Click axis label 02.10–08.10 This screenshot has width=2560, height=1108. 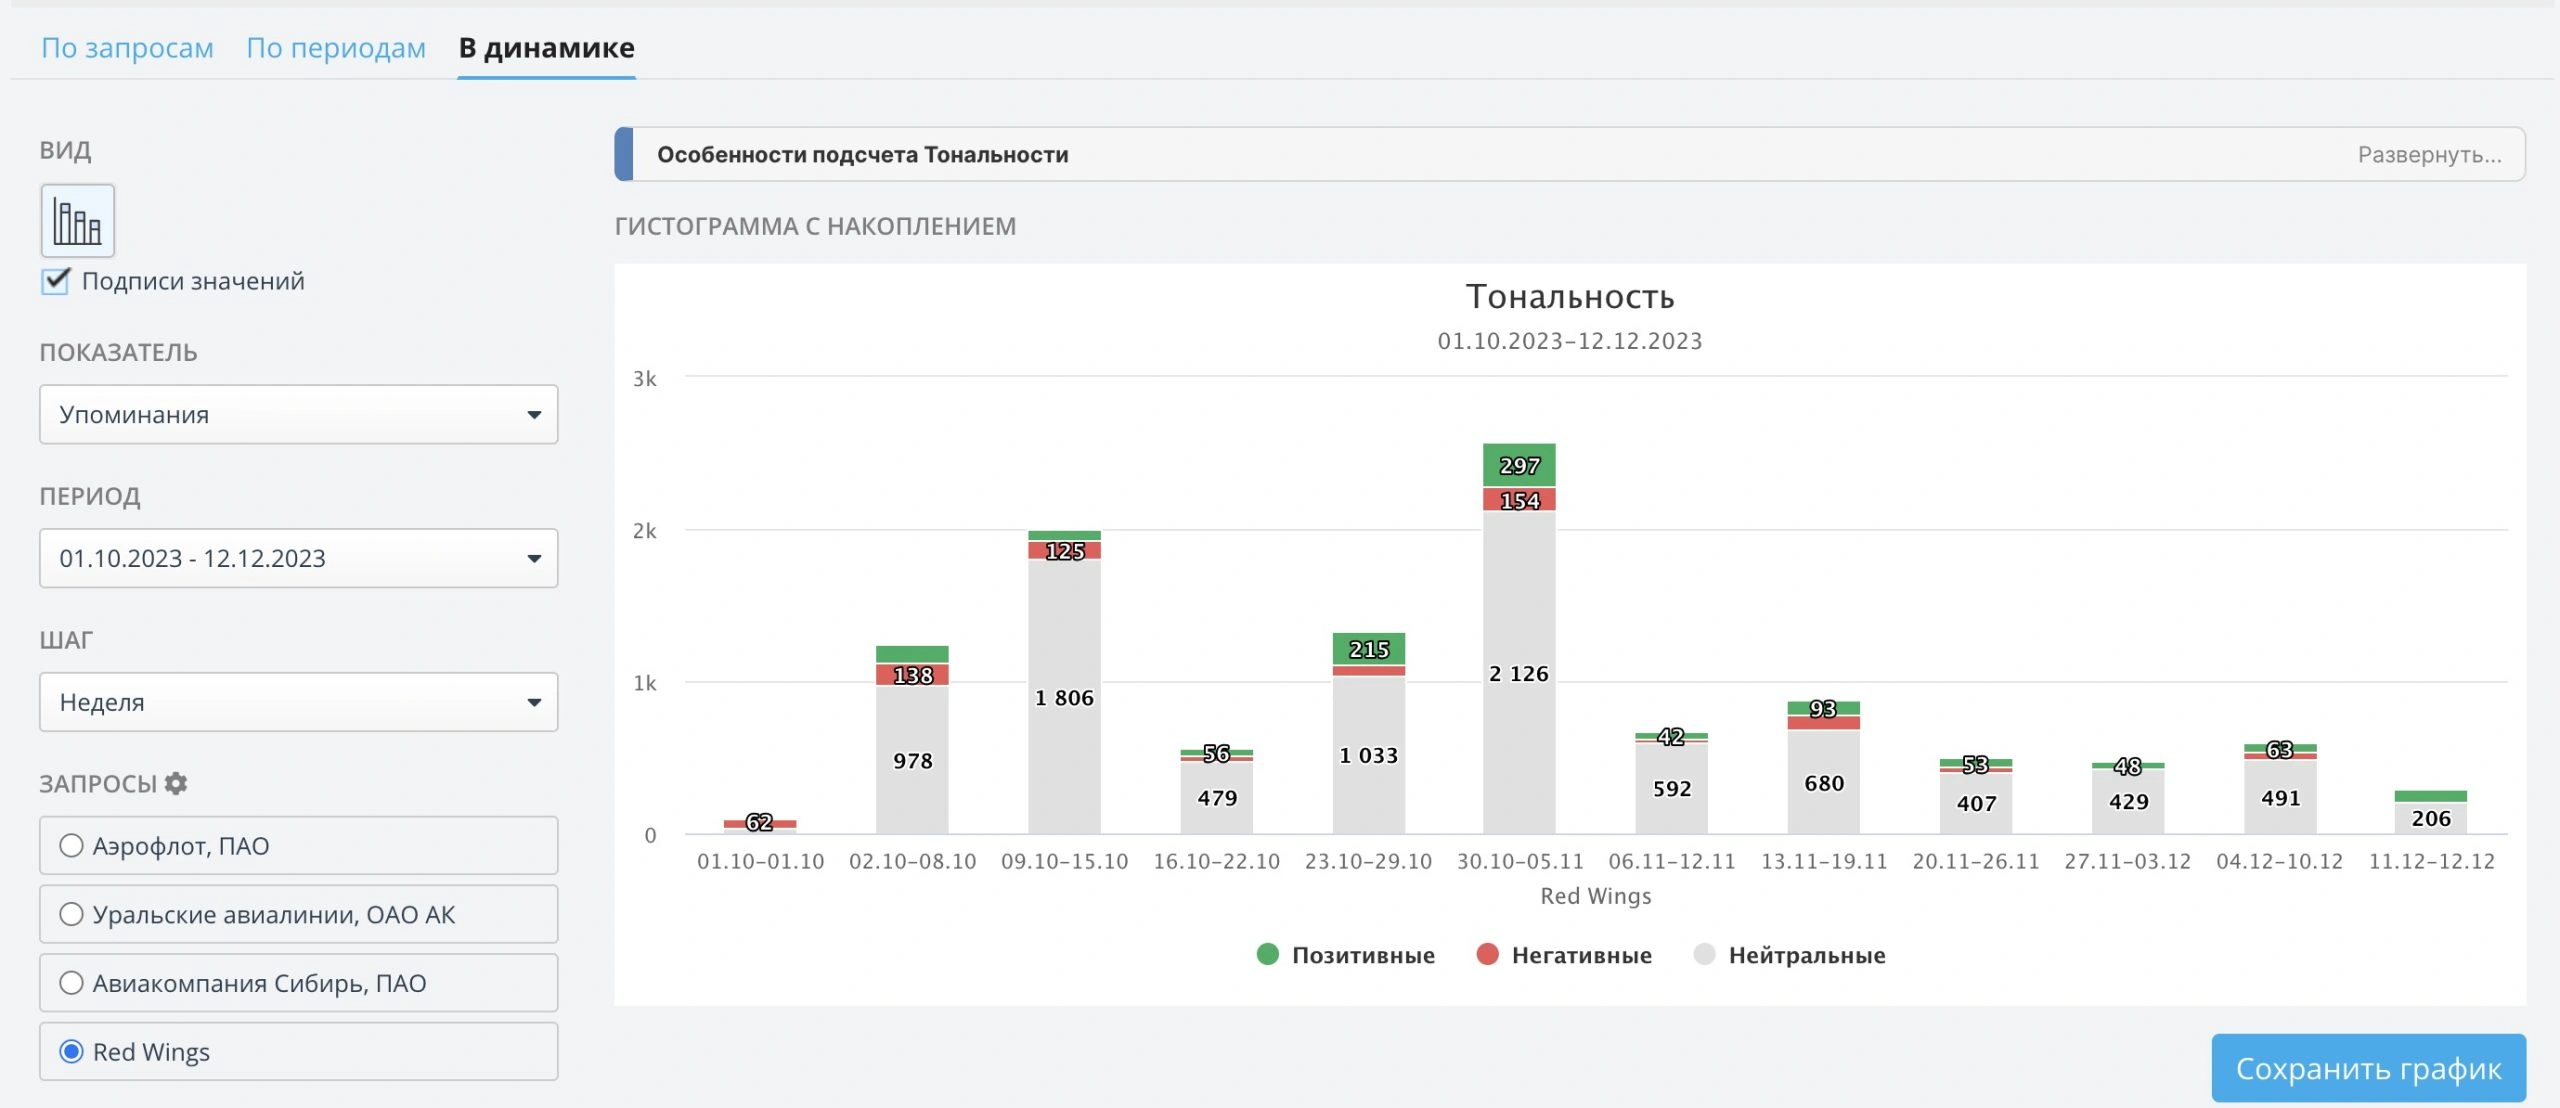pos(912,861)
